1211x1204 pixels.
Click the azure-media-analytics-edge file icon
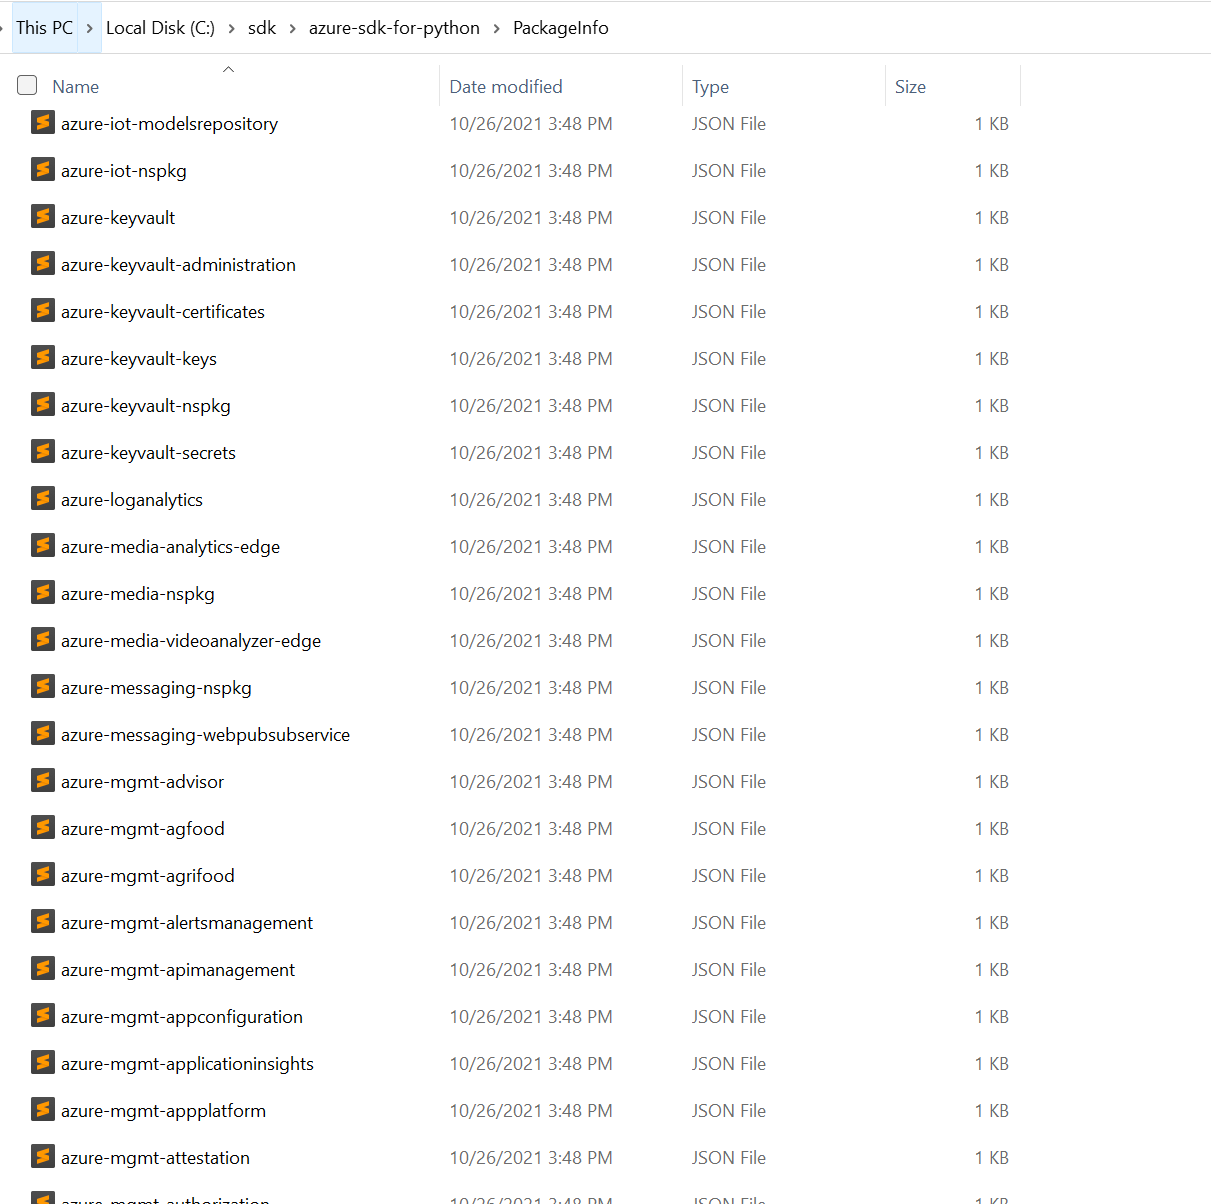[43, 545]
